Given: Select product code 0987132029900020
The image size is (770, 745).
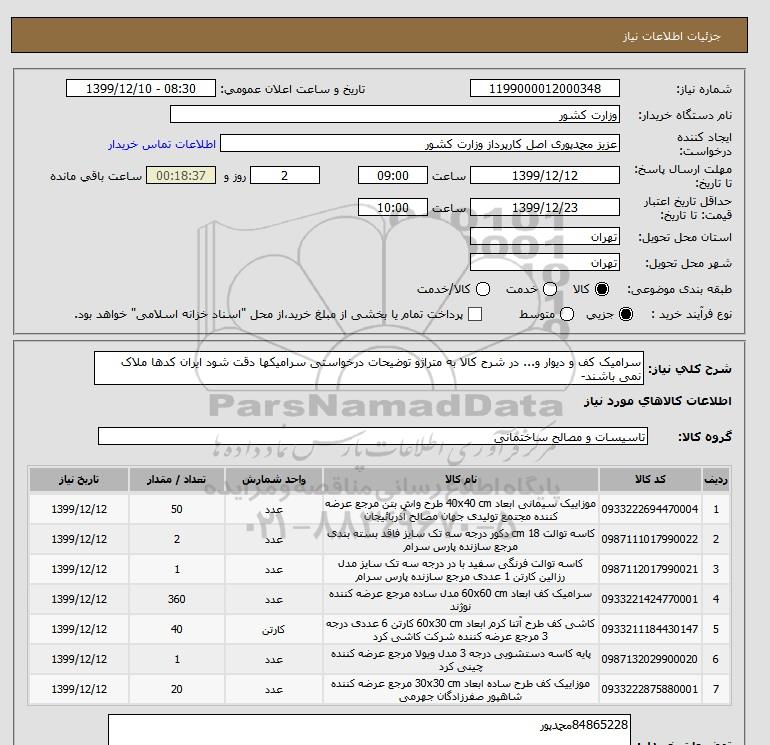Looking at the screenshot, I should tap(650, 659).
